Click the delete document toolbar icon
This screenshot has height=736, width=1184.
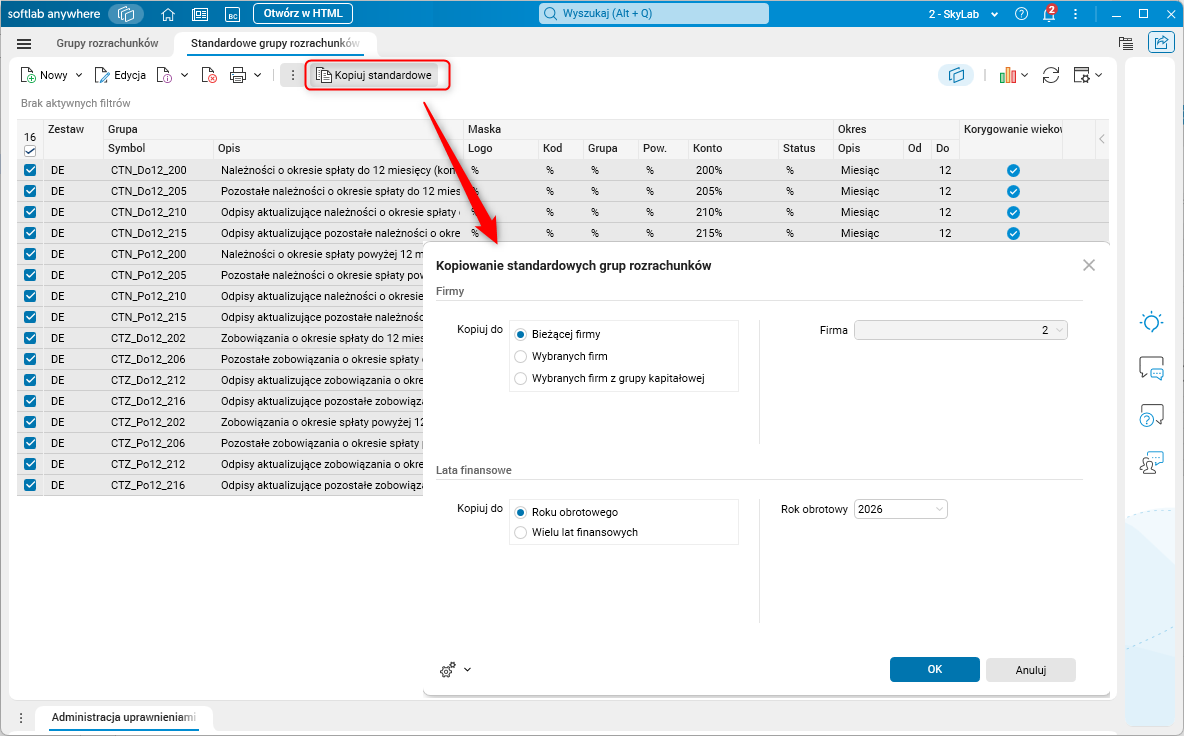coord(209,75)
